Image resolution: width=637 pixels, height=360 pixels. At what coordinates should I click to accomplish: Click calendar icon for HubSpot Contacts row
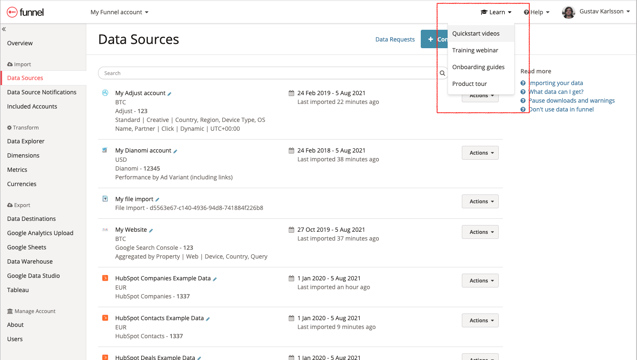click(x=291, y=318)
